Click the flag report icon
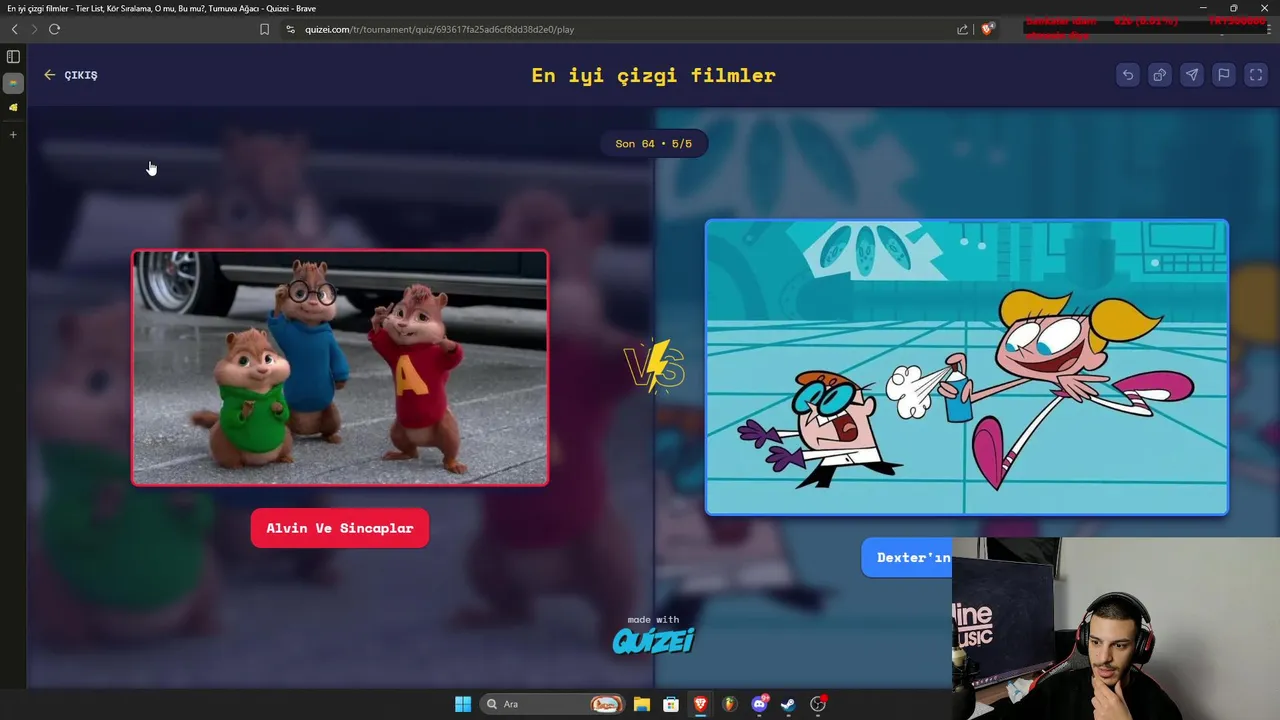The width and height of the screenshot is (1280, 720). click(1224, 75)
